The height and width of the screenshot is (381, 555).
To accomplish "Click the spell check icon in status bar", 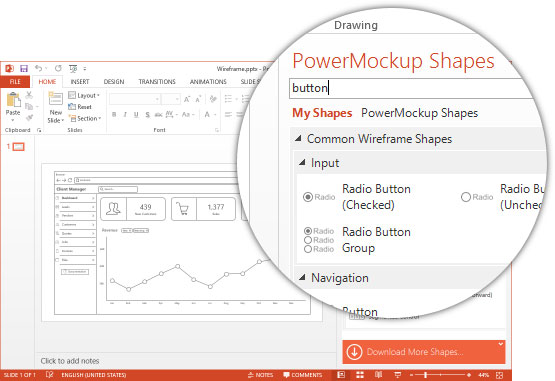I will 50,375.
